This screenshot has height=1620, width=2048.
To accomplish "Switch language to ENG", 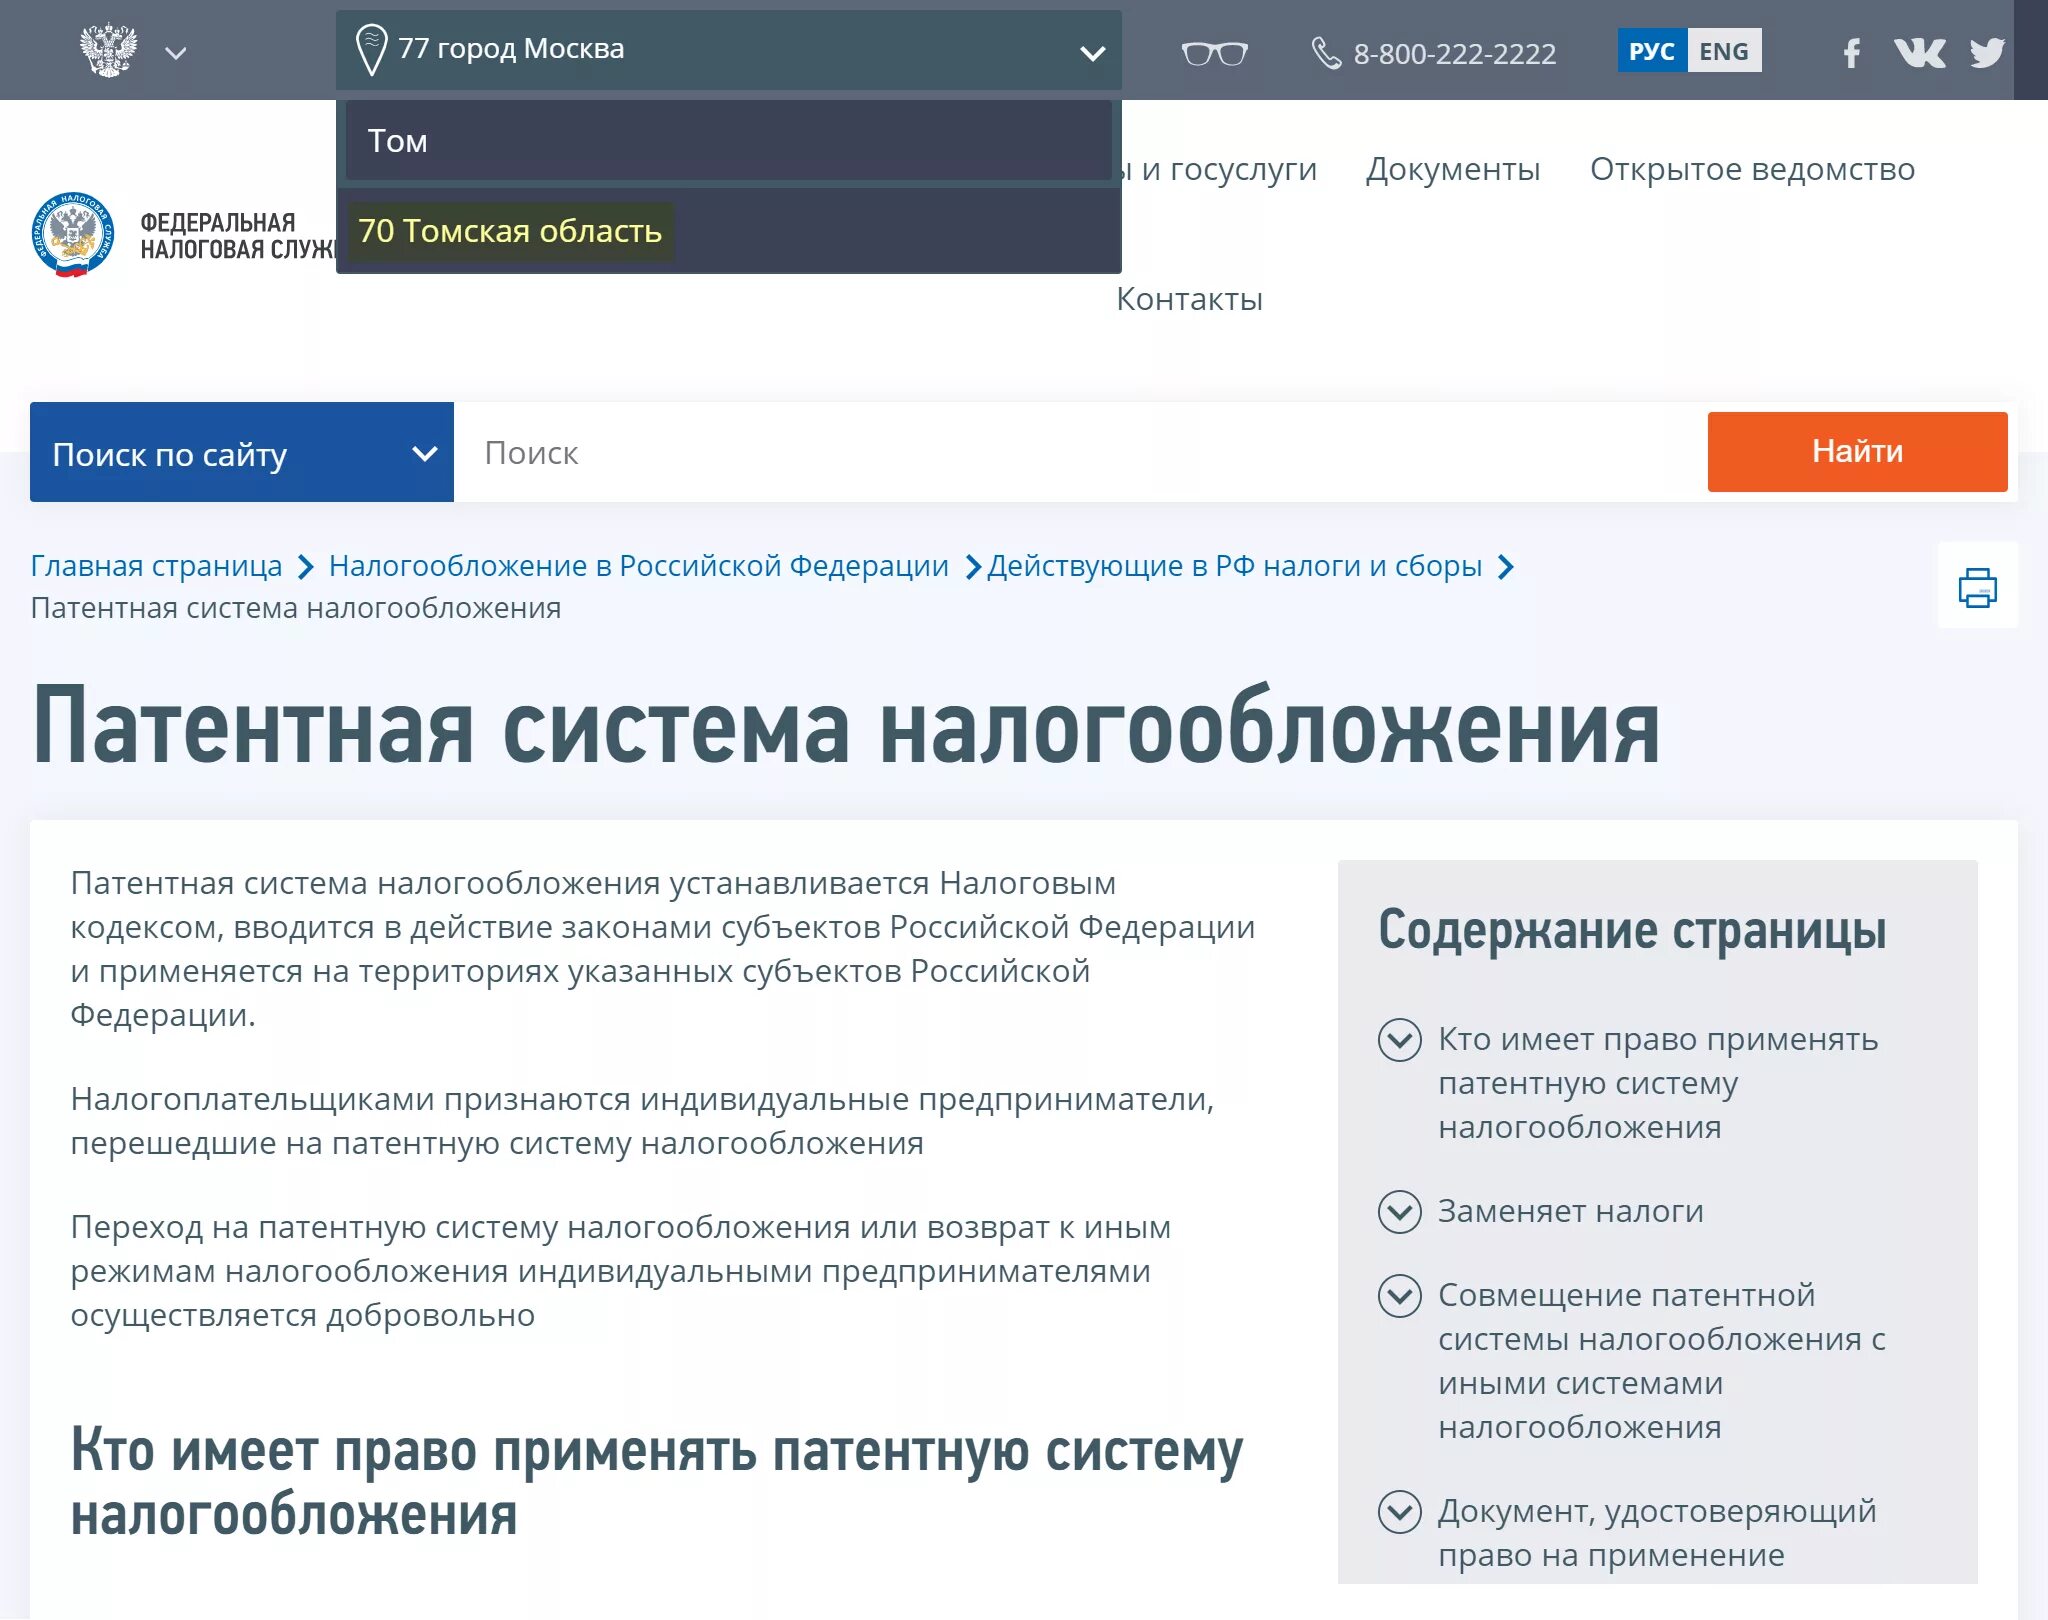I will [1723, 51].
